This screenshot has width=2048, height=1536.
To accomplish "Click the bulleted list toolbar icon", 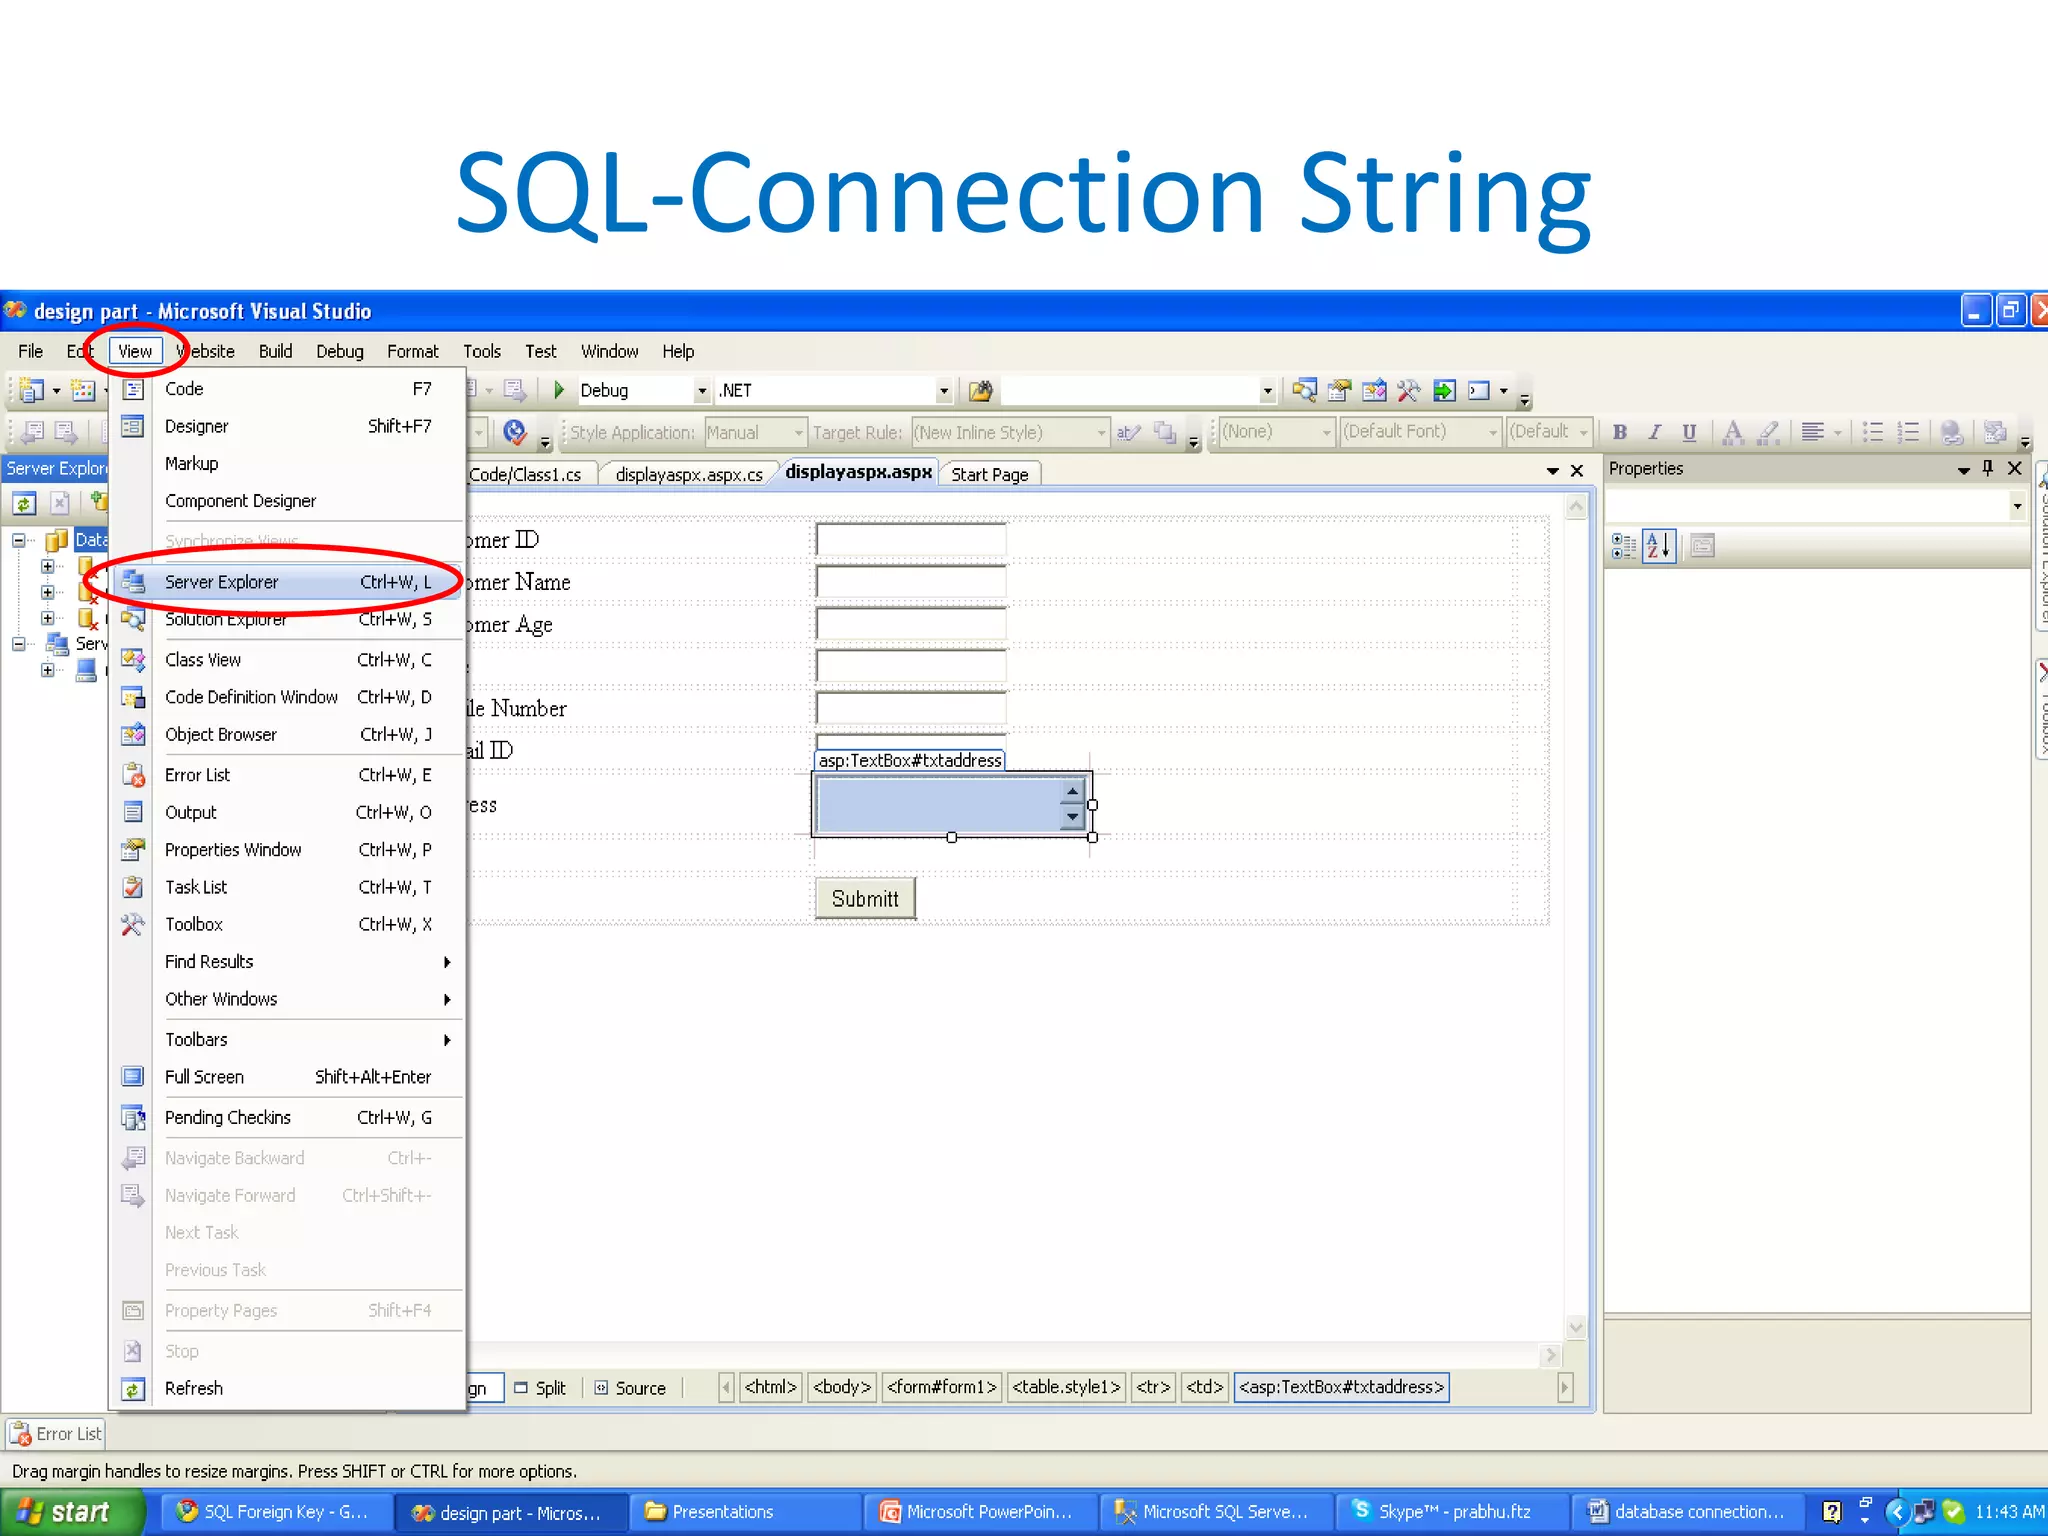I will pyautogui.click(x=1873, y=432).
